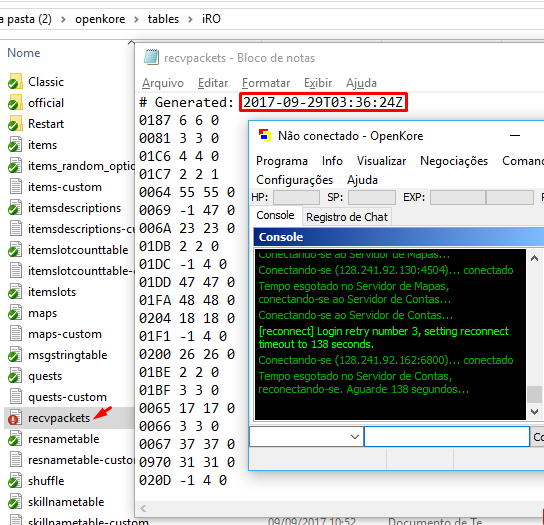Screen dimensions: 544x525
Task: Open OpenKore's Ajuda menu
Action: click(362, 180)
